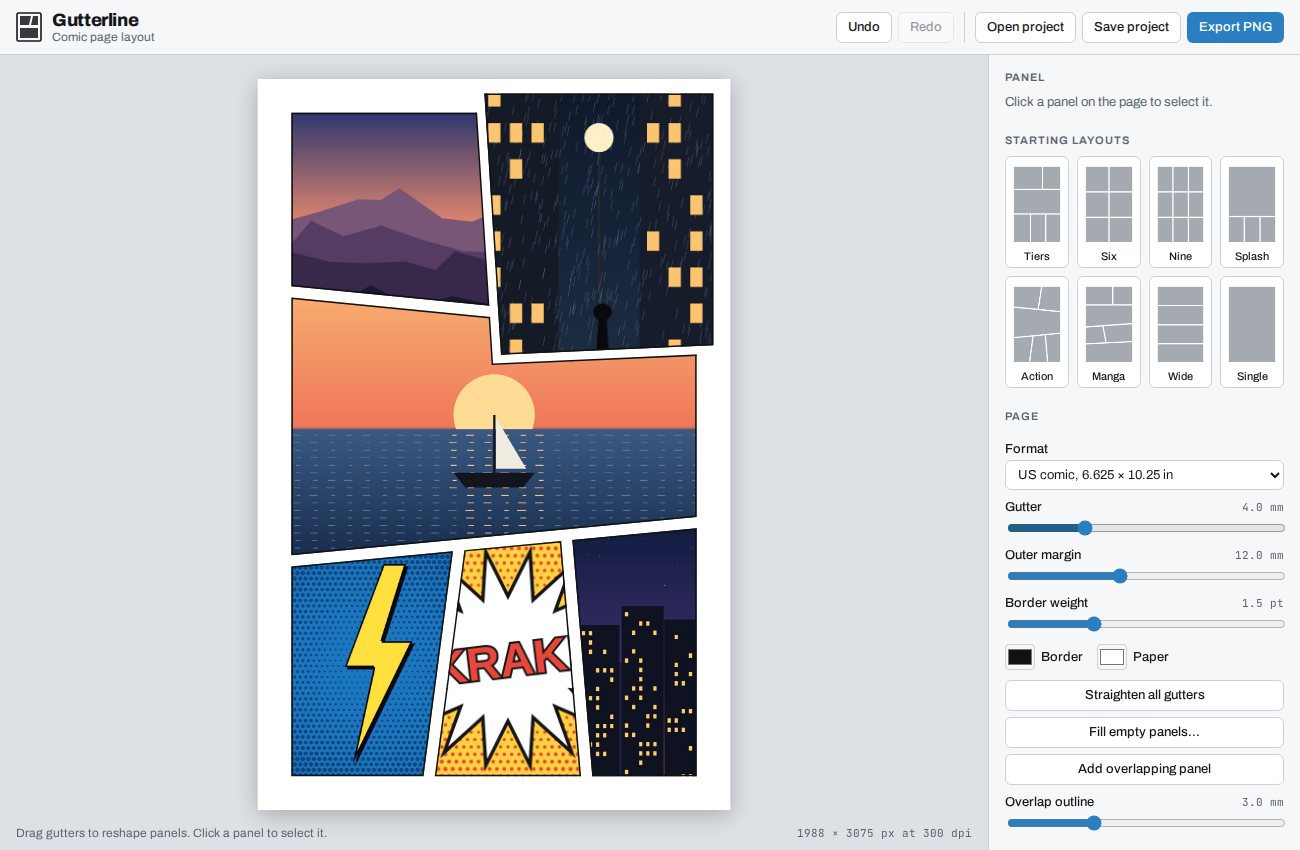Apply the Nine panel layout
1300x850 pixels.
pos(1180,212)
